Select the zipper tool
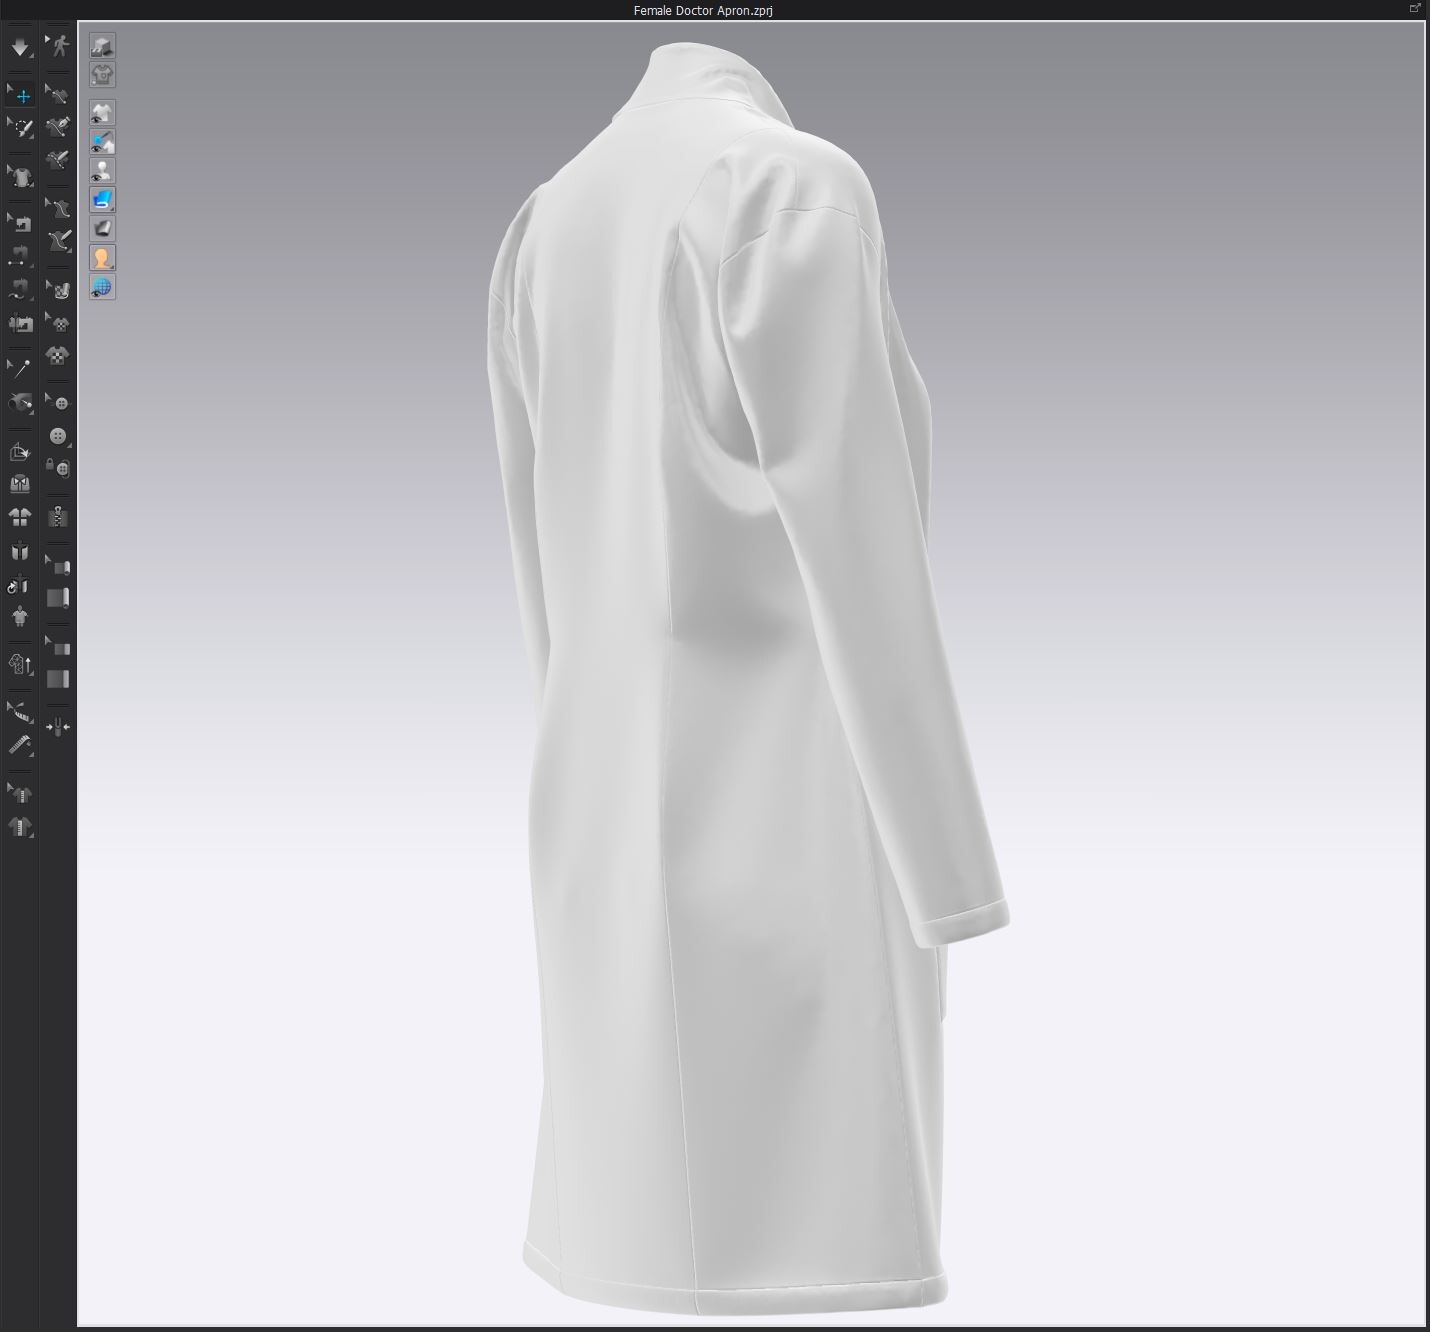This screenshot has width=1430, height=1332. 57,517
